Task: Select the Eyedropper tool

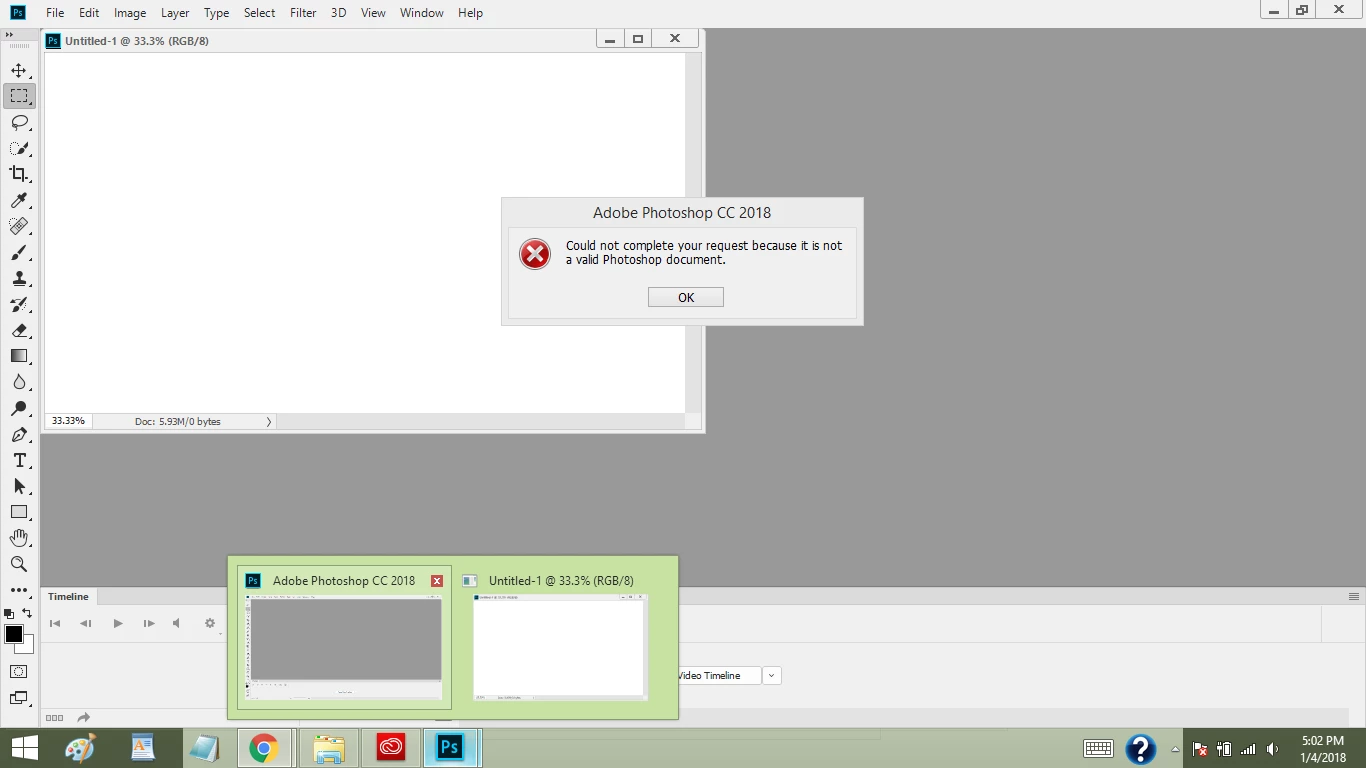Action: click(x=19, y=201)
